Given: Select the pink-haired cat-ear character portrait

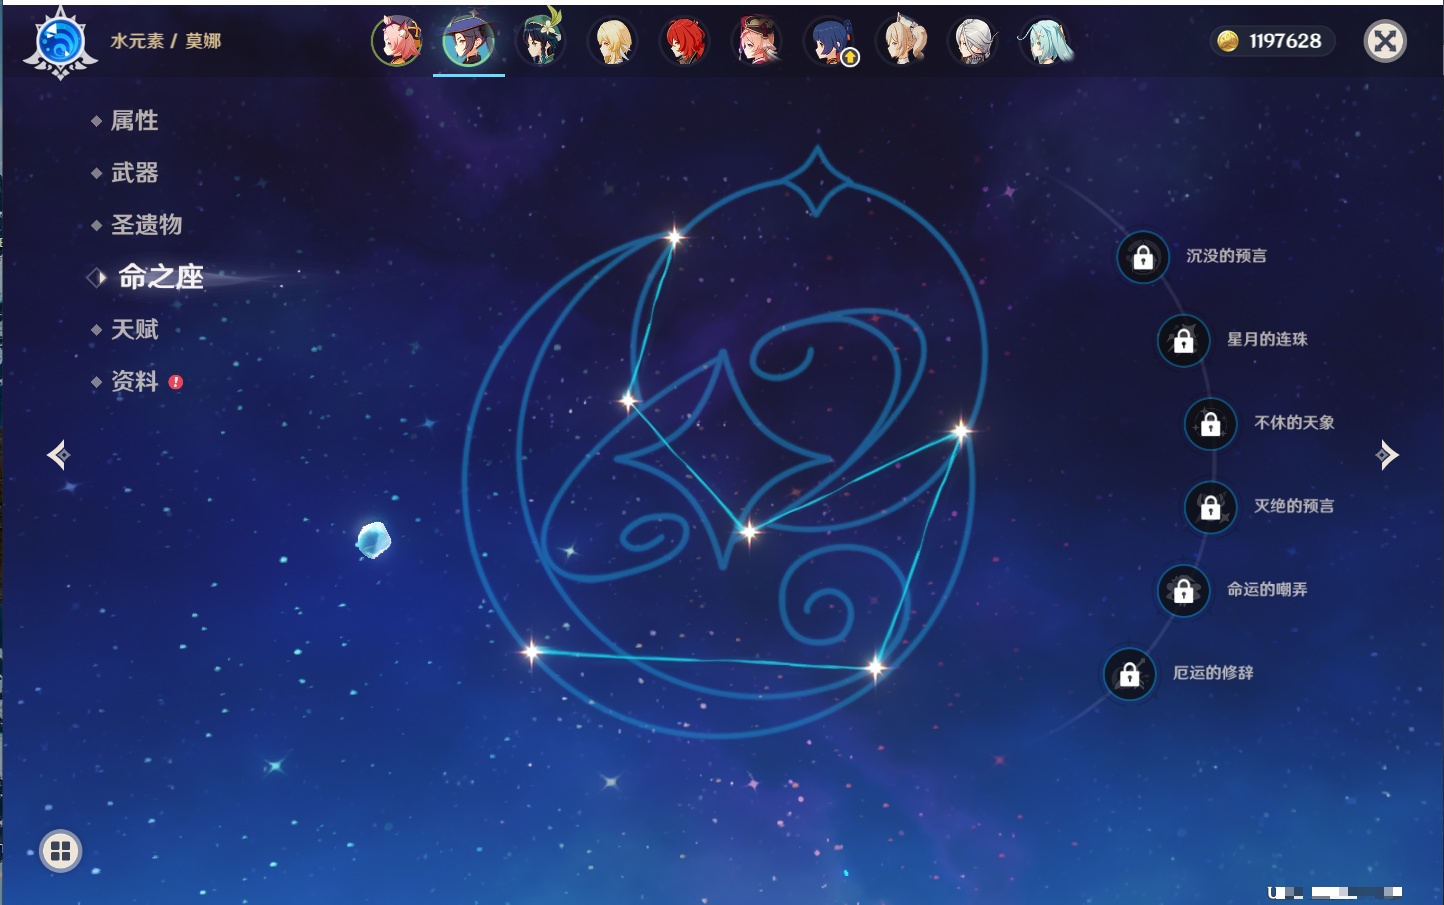Looking at the screenshot, I should point(397,41).
